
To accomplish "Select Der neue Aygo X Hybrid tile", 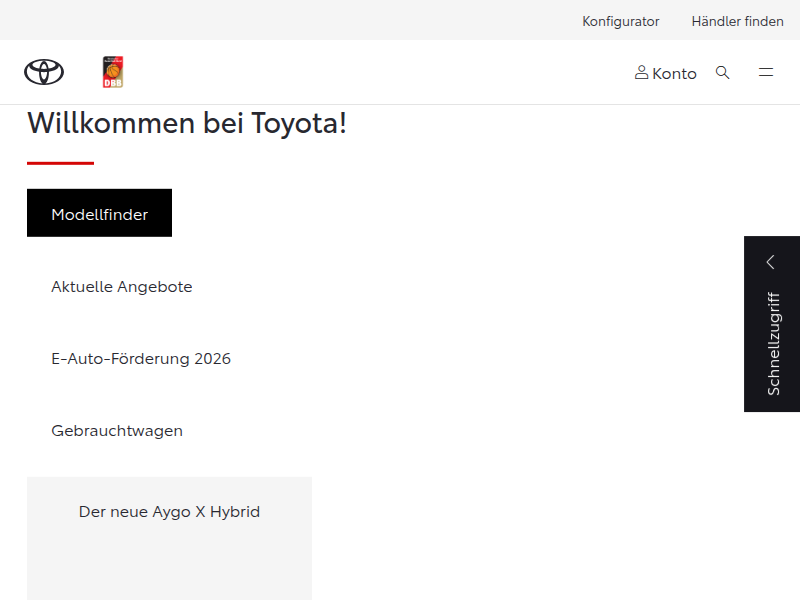I will pyautogui.click(x=169, y=511).
